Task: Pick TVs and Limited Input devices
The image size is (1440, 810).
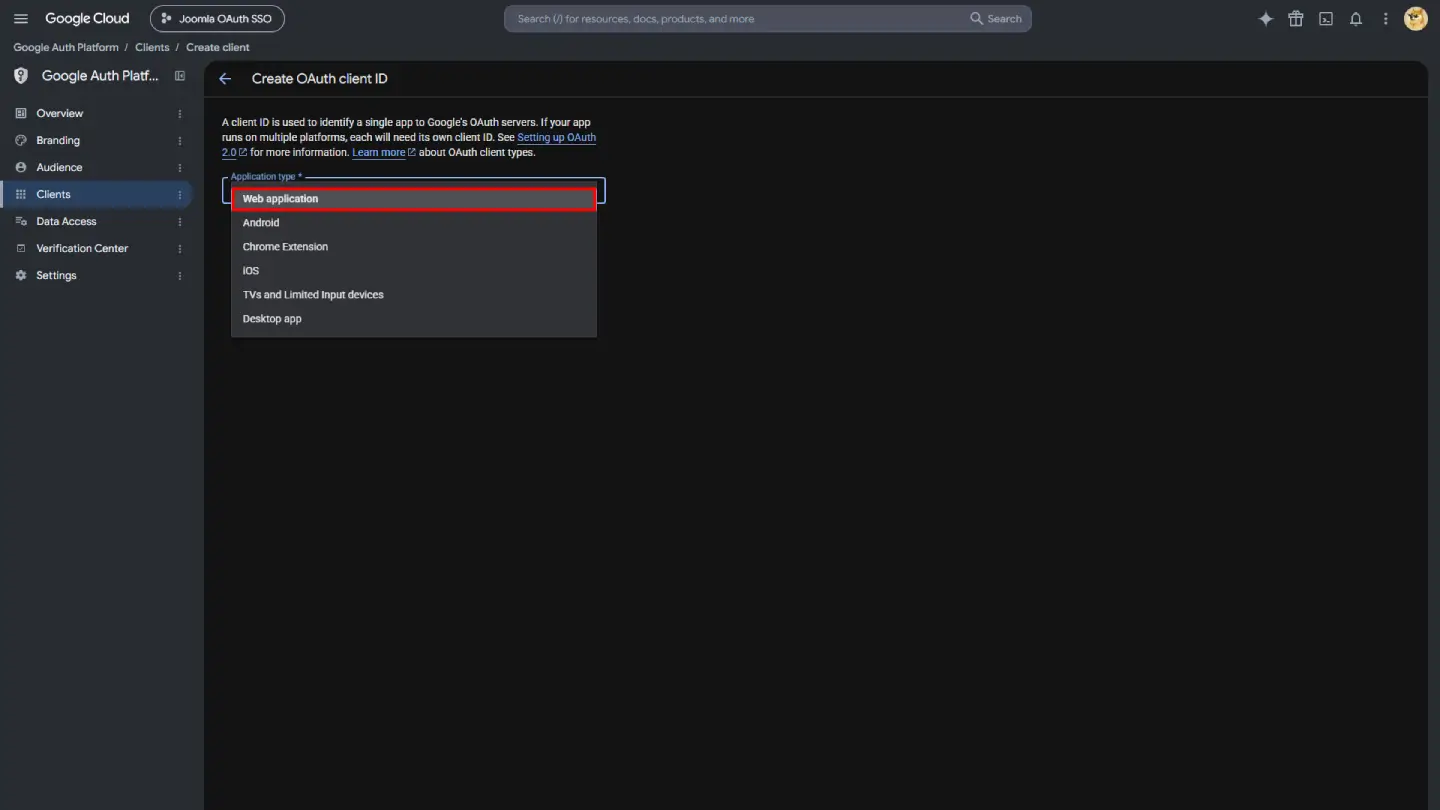Action: point(414,295)
